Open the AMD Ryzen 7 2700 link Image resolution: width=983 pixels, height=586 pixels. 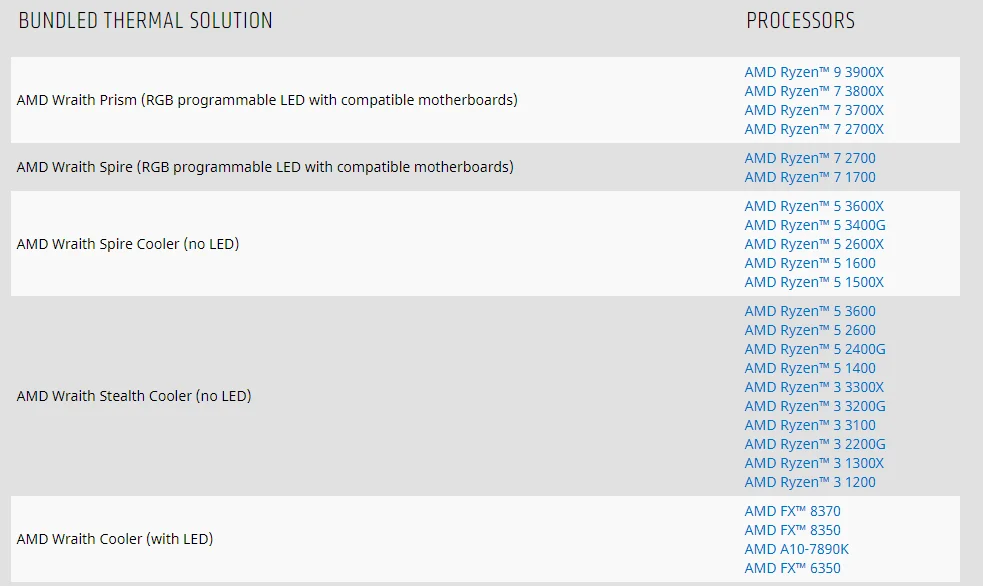(x=810, y=158)
